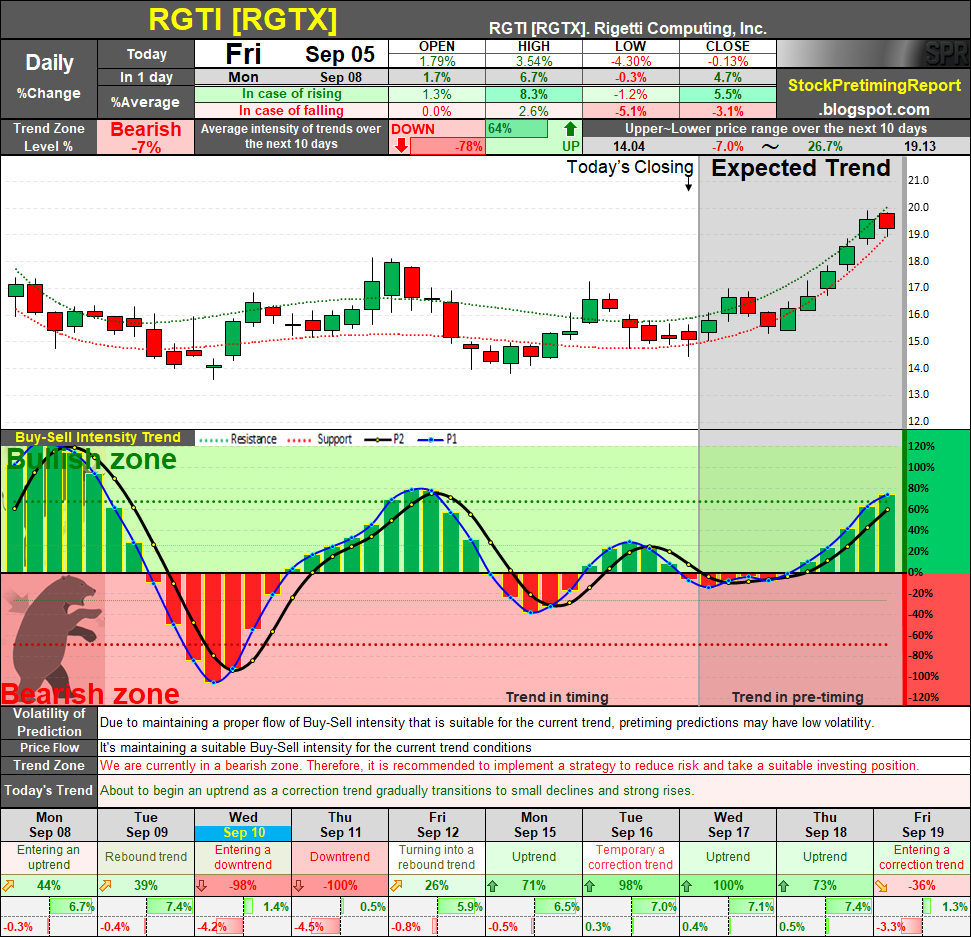Click Rigetti Computing, Inc. company name

[680, 28]
